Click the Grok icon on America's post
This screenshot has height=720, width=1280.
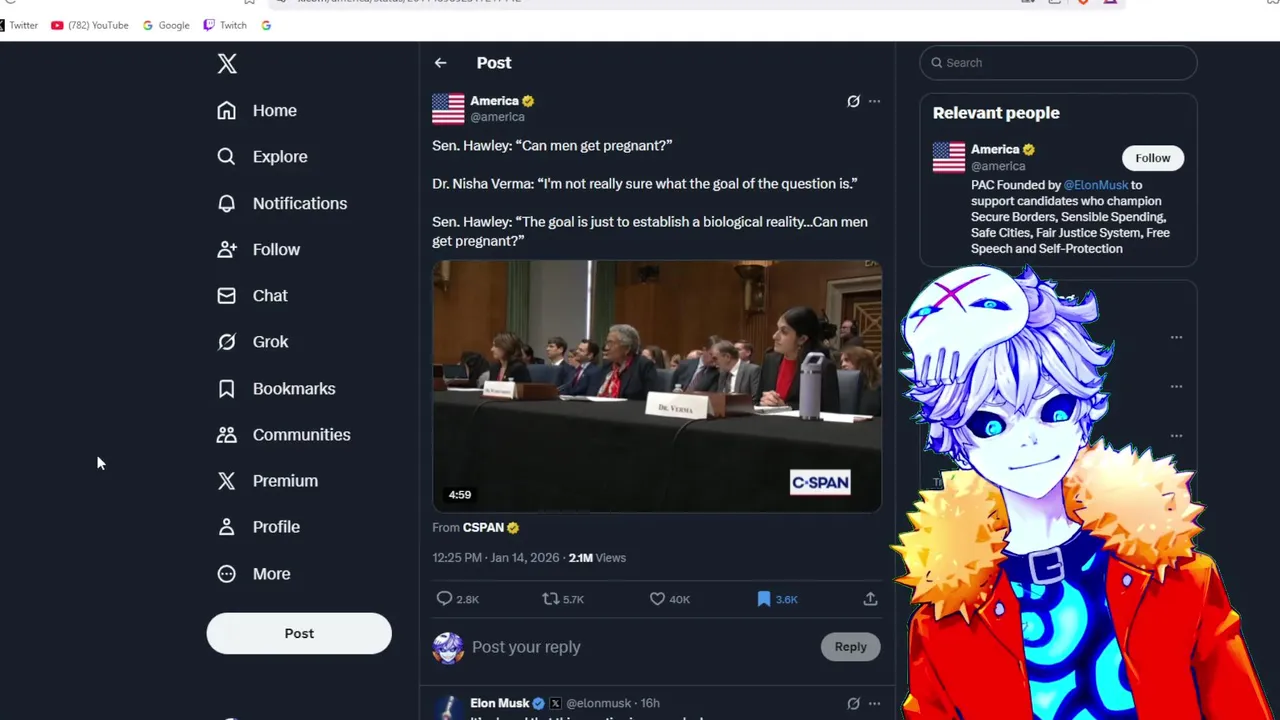point(853,101)
